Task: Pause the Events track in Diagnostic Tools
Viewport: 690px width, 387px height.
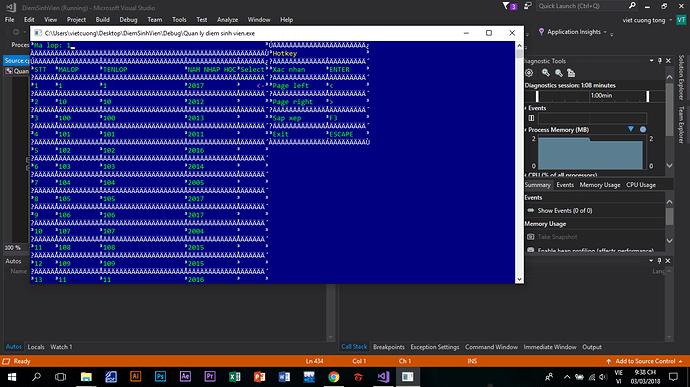Action: (x=531, y=118)
